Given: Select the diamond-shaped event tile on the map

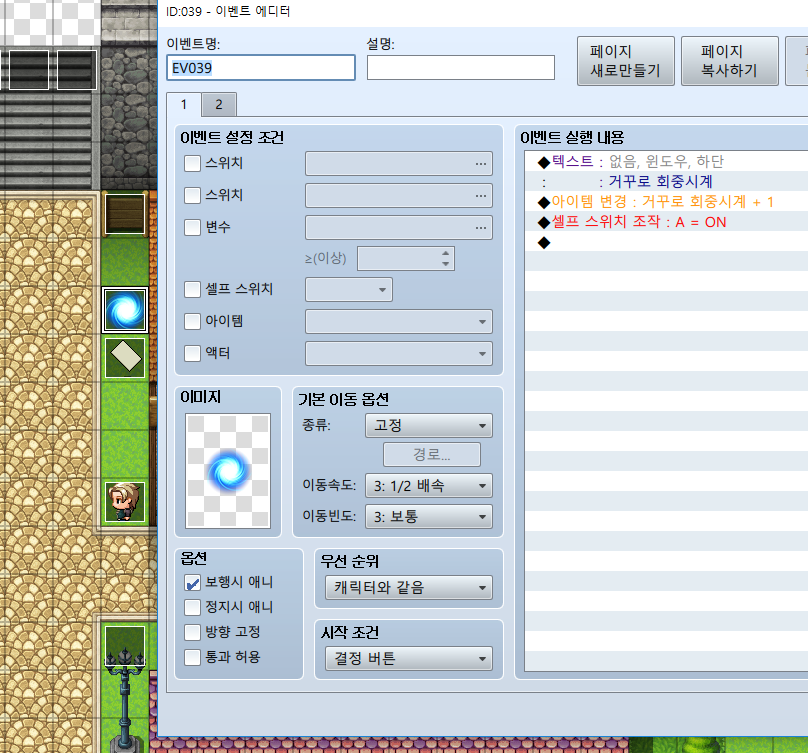Looking at the screenshot, I should [x=124, y=357].
